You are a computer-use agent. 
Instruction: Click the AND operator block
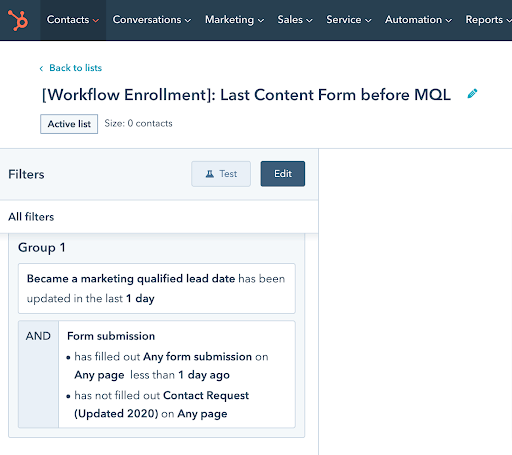pos(38,374)
